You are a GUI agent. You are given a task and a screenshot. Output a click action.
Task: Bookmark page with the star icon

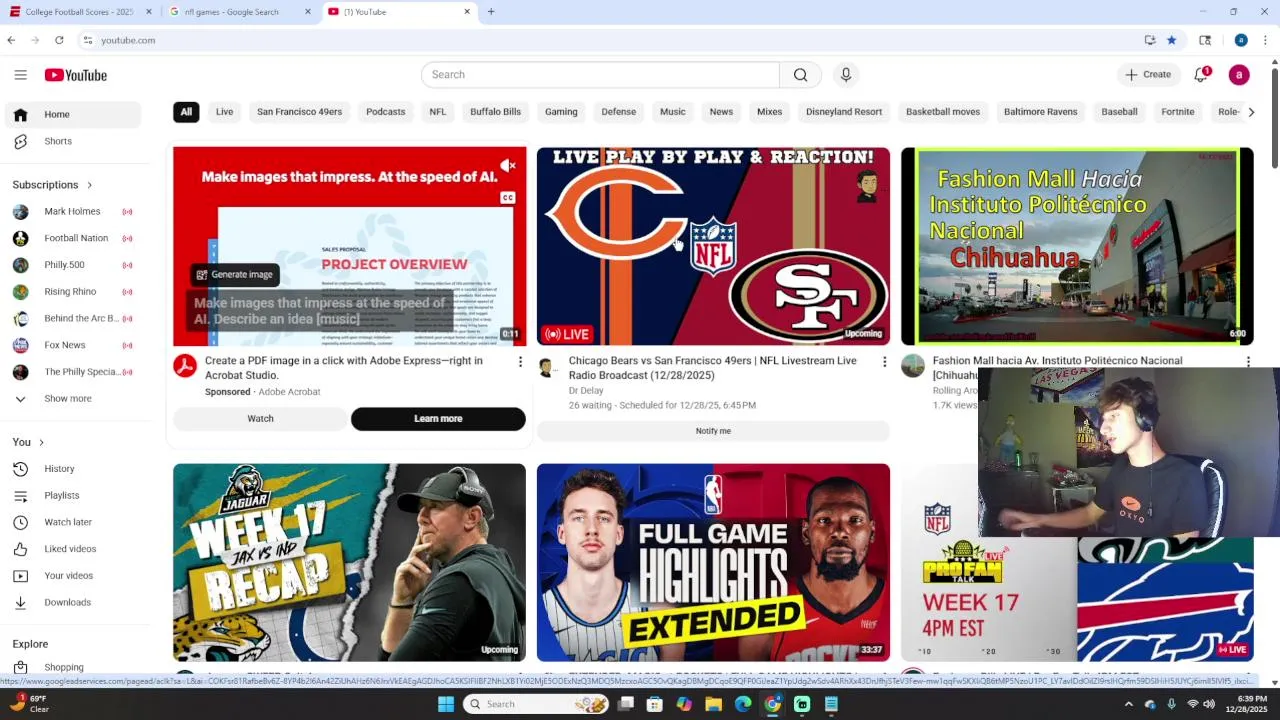(x=1171, y=40)
